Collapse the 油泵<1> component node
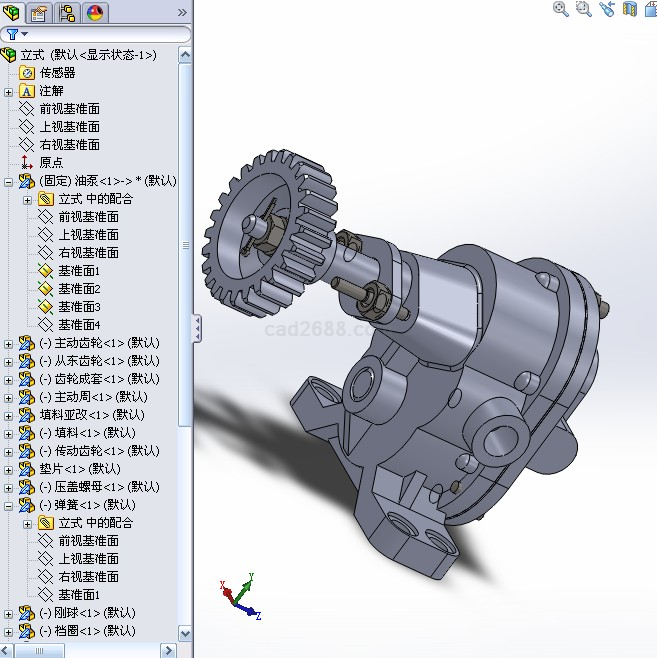The height and width of the screenshot is (658, 657). [9, 181]
